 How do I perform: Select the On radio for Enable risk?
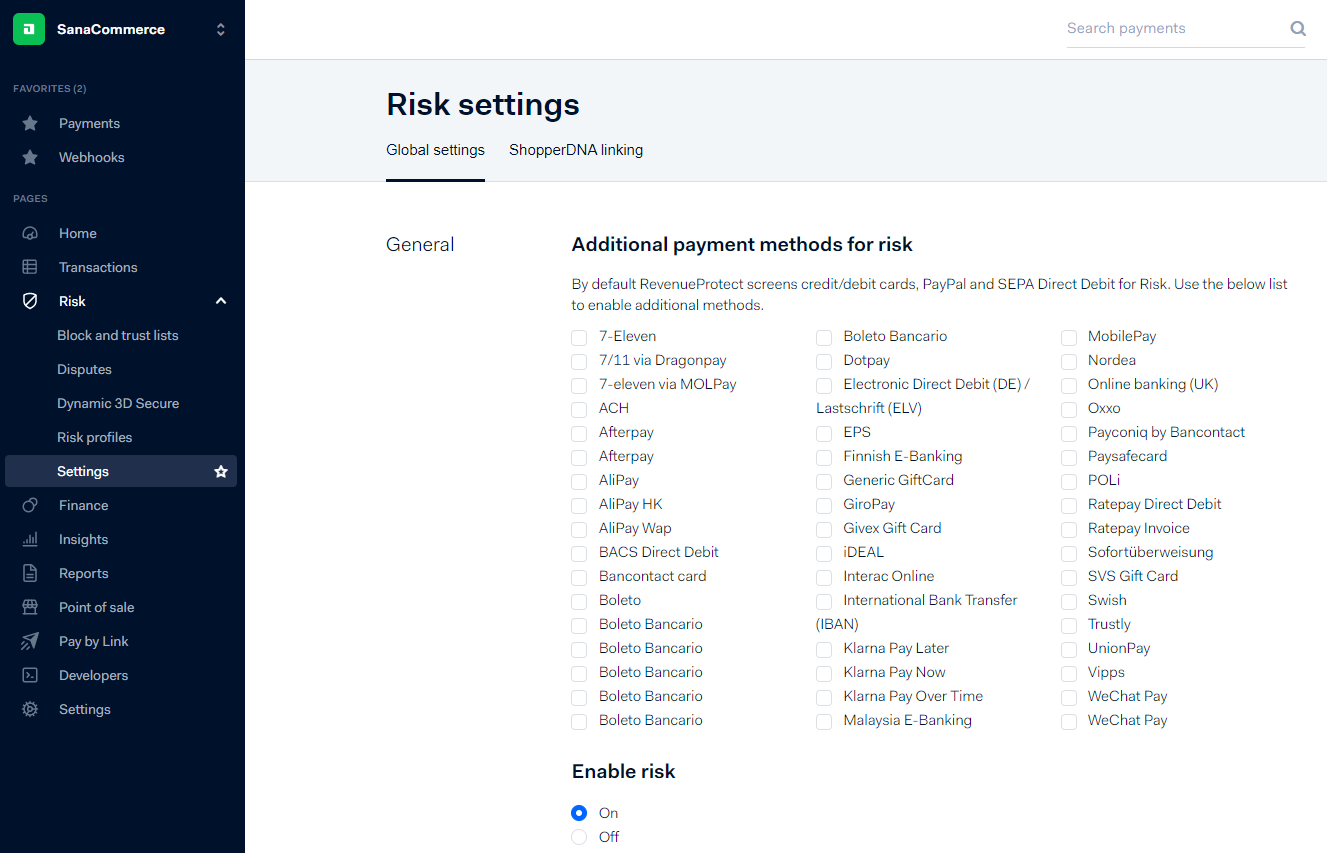click(579, 813)
